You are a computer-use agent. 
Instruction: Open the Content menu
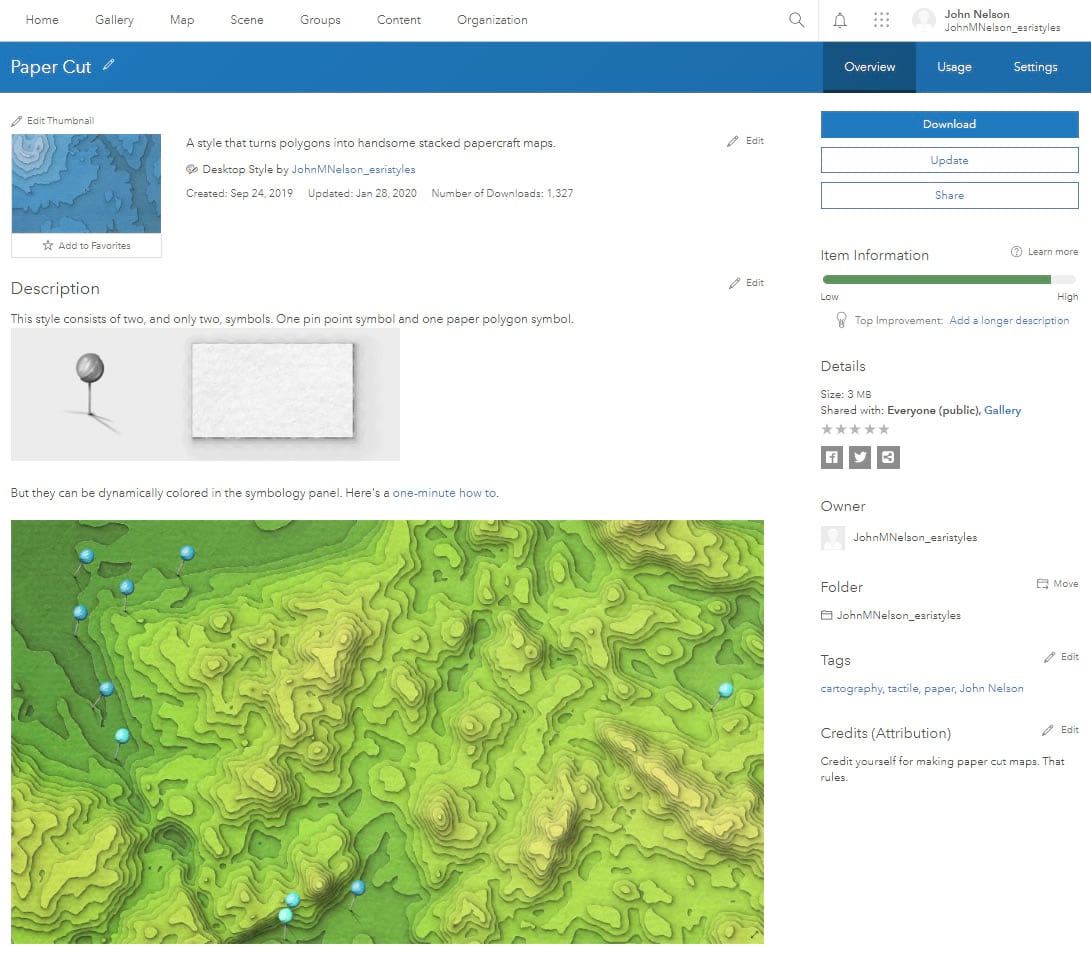point(399,20)
